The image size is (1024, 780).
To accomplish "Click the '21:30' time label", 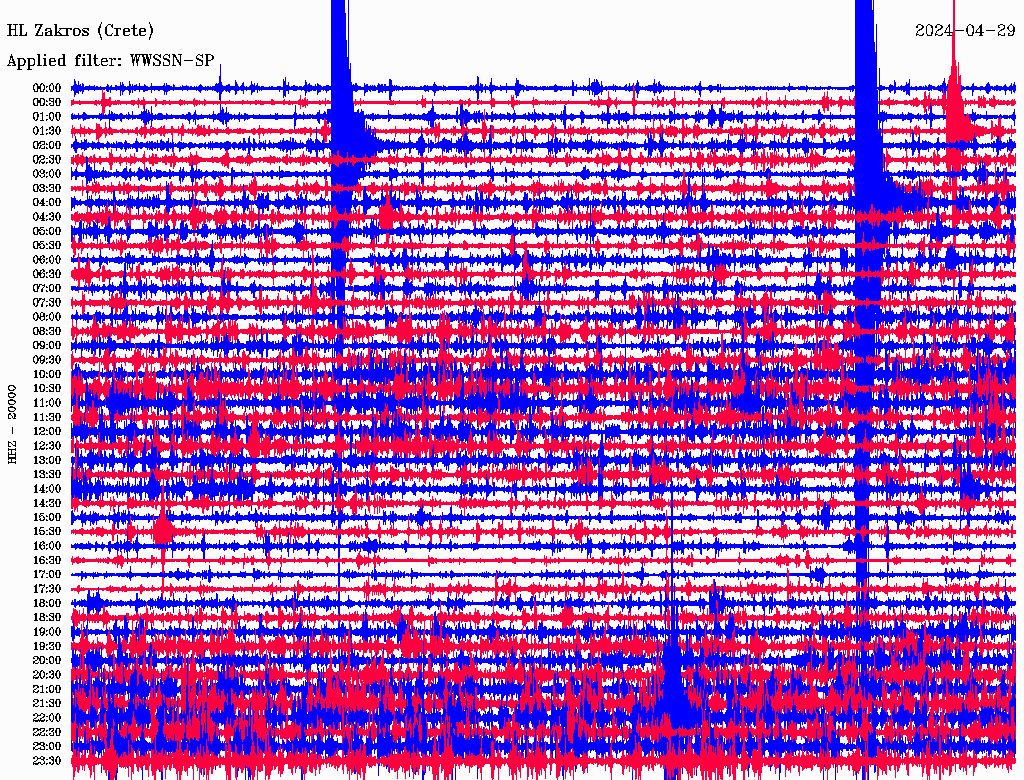I will click(x=47, y=704).
